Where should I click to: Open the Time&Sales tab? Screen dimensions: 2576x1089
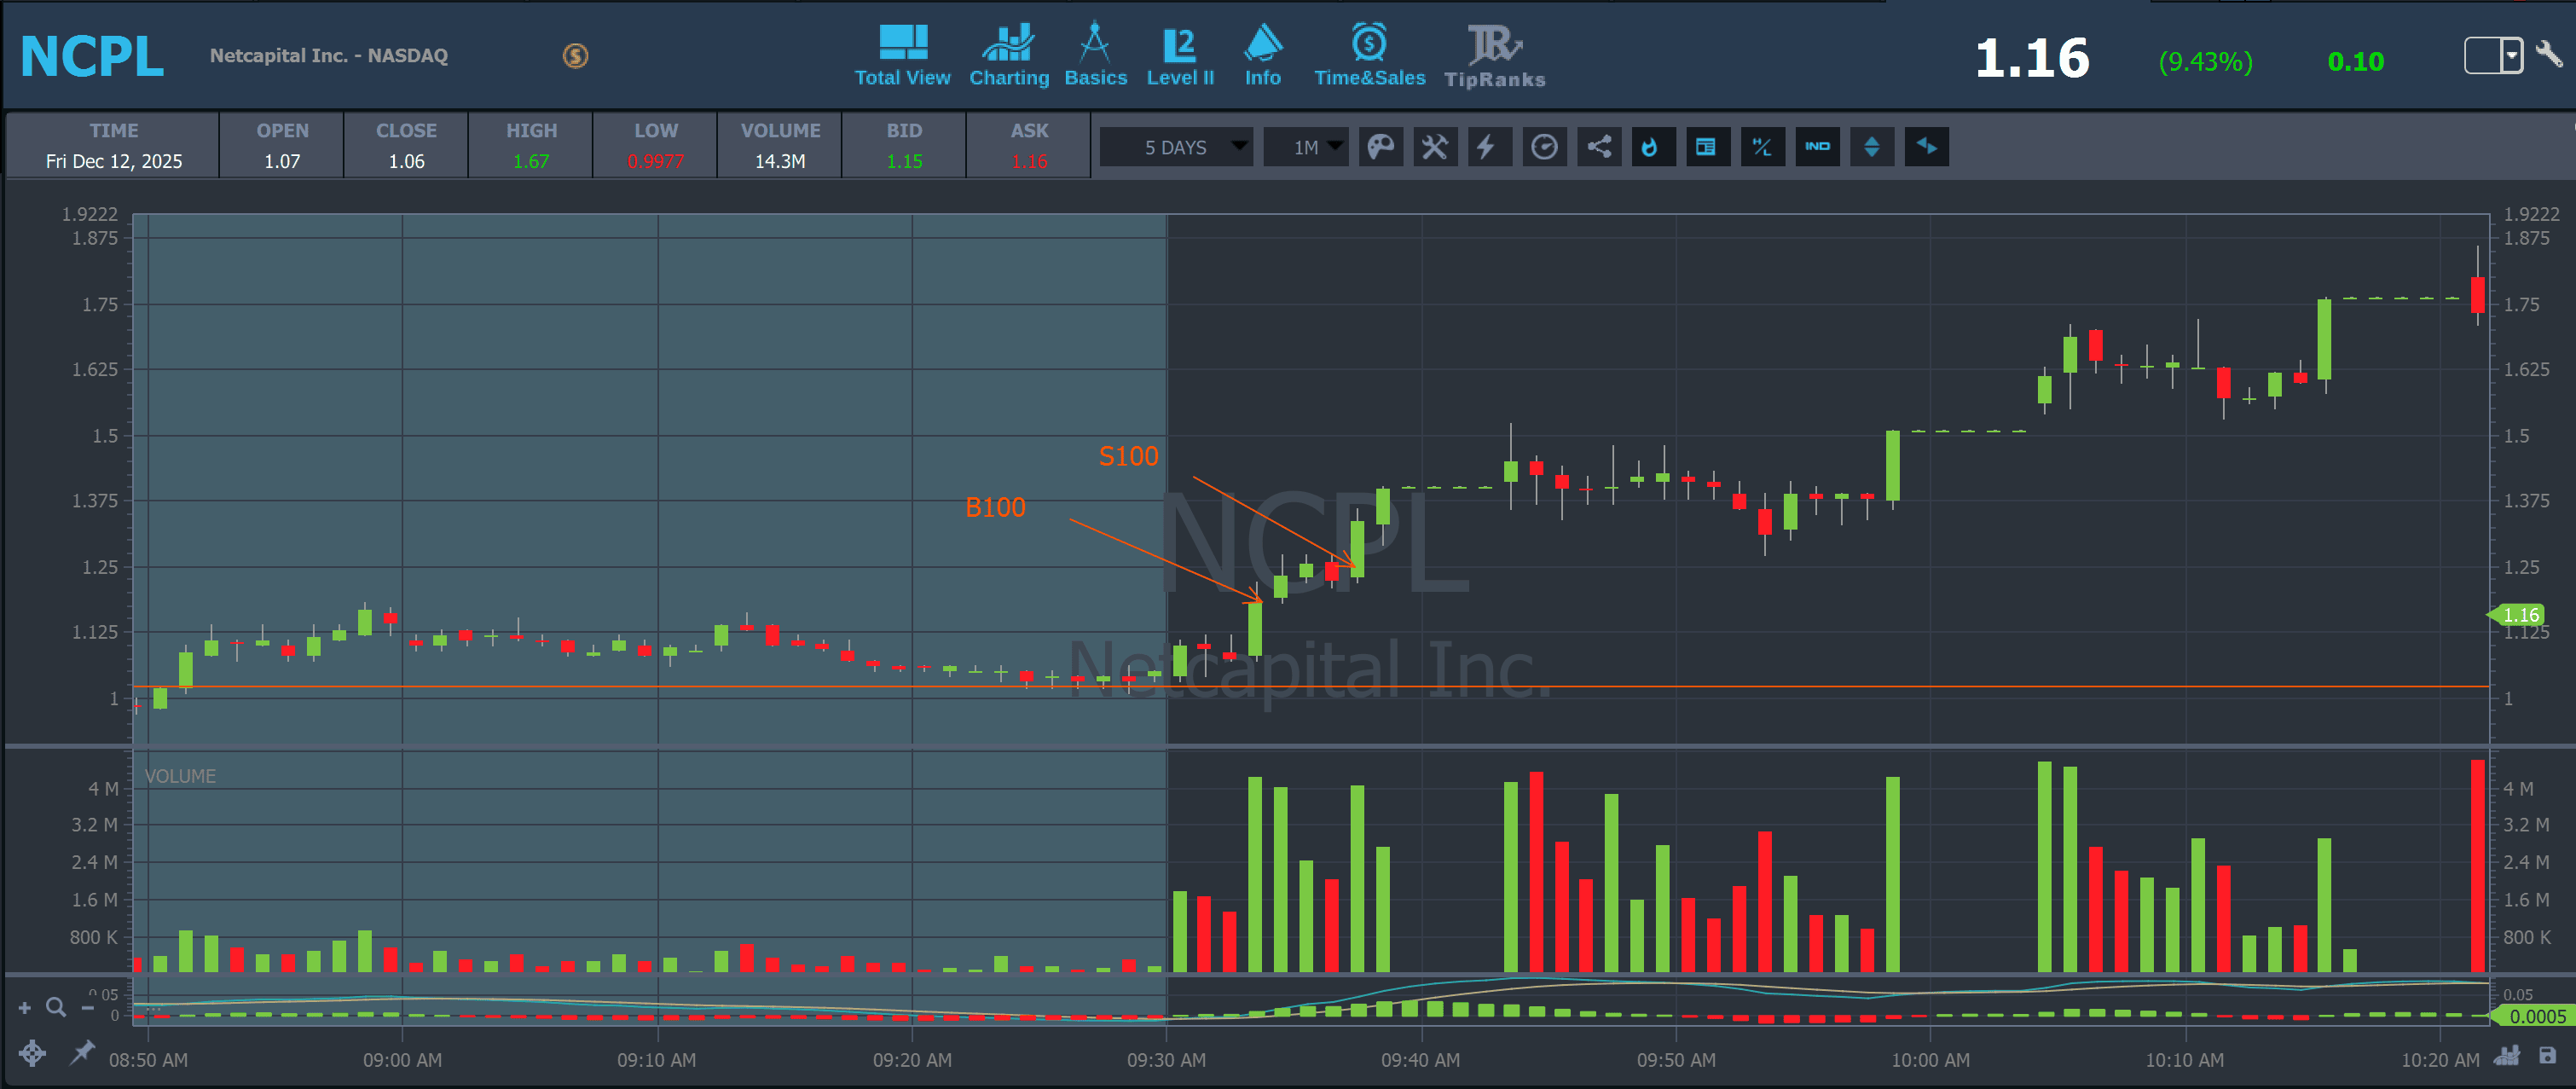(1368, 57)
